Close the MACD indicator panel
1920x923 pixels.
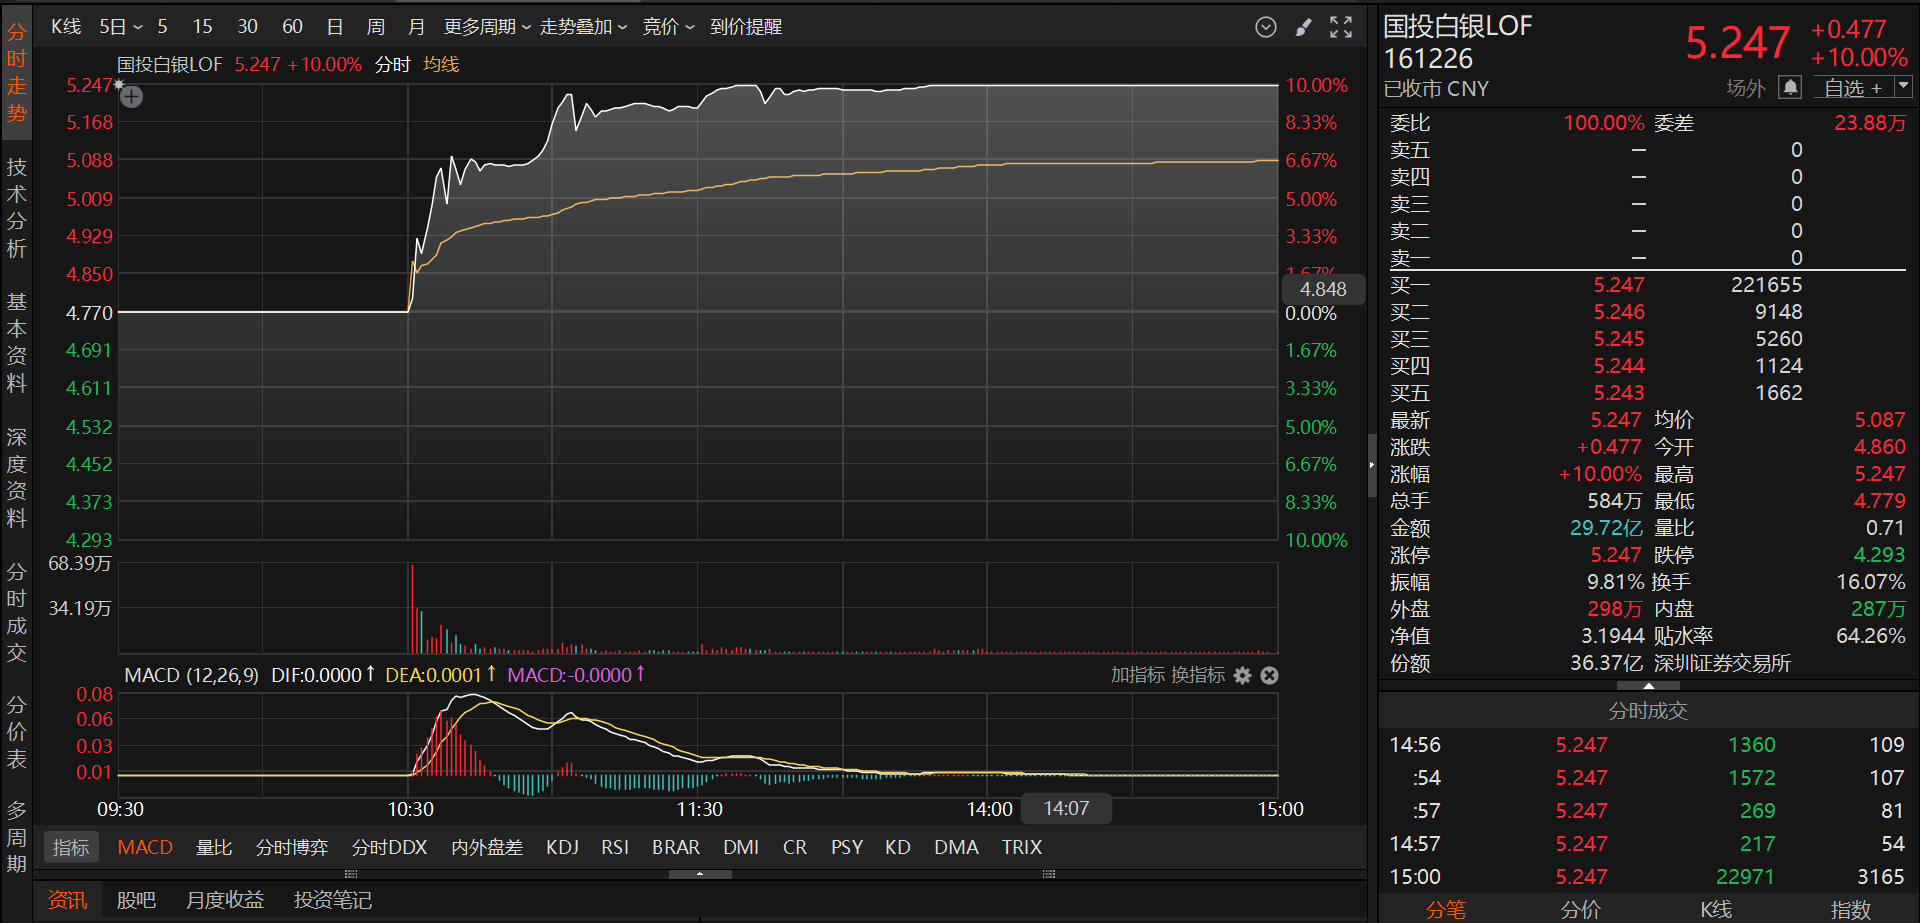1269,676
